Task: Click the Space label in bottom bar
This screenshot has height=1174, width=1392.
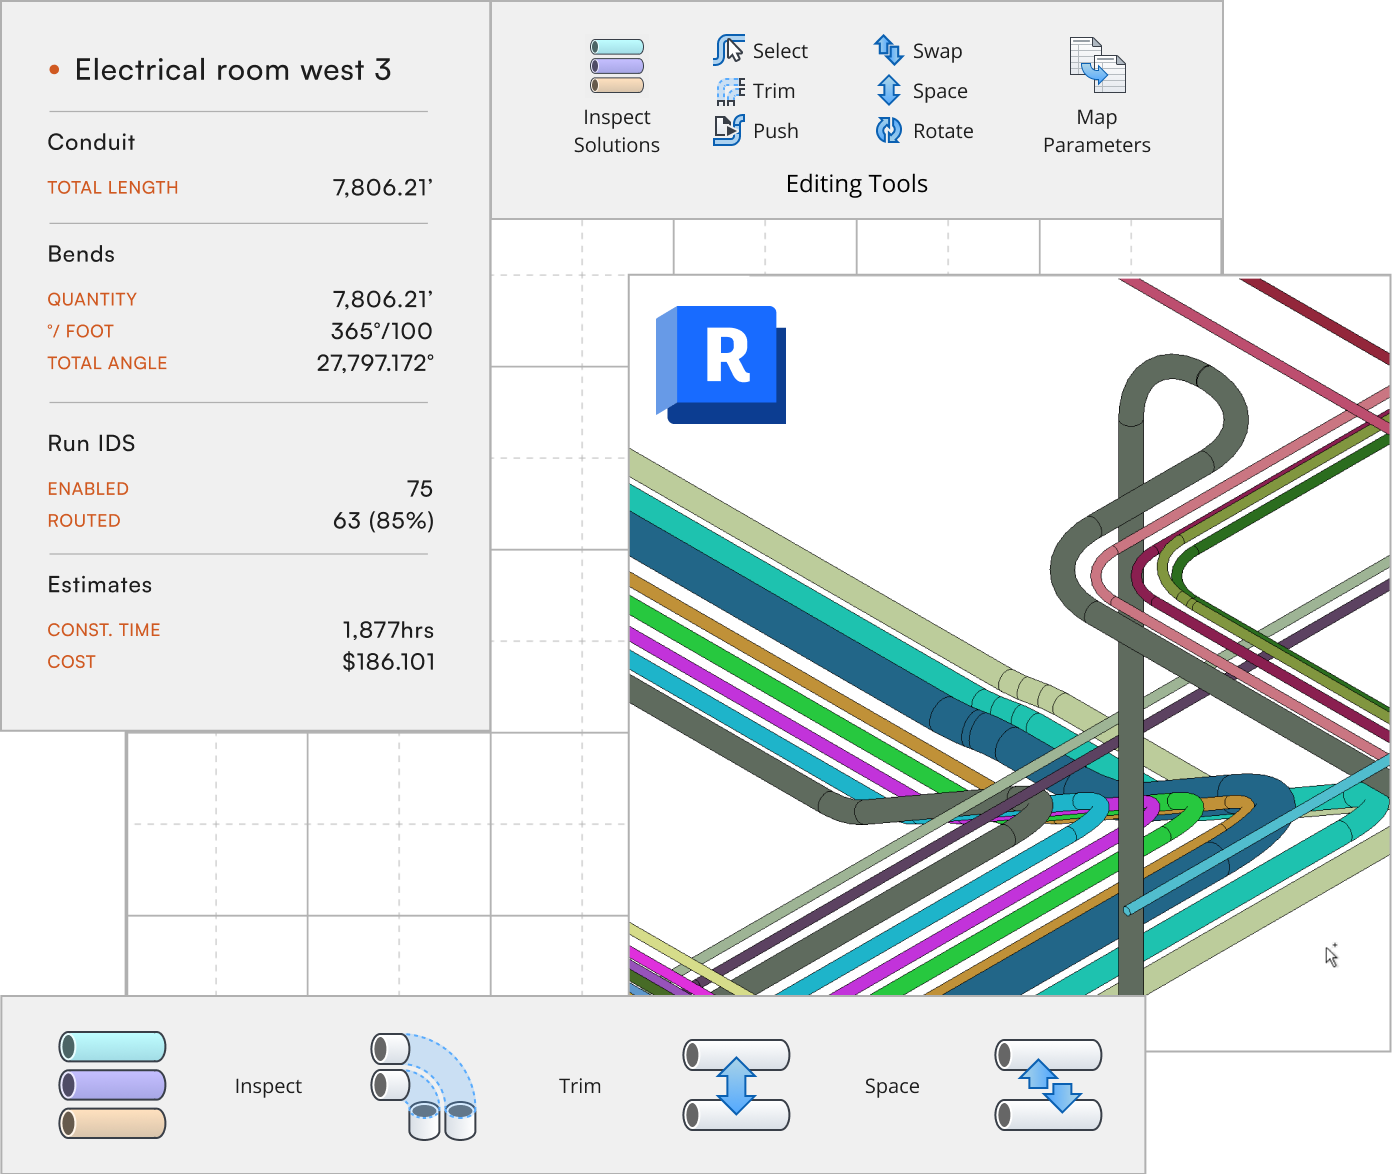Action: [892, 1086]
